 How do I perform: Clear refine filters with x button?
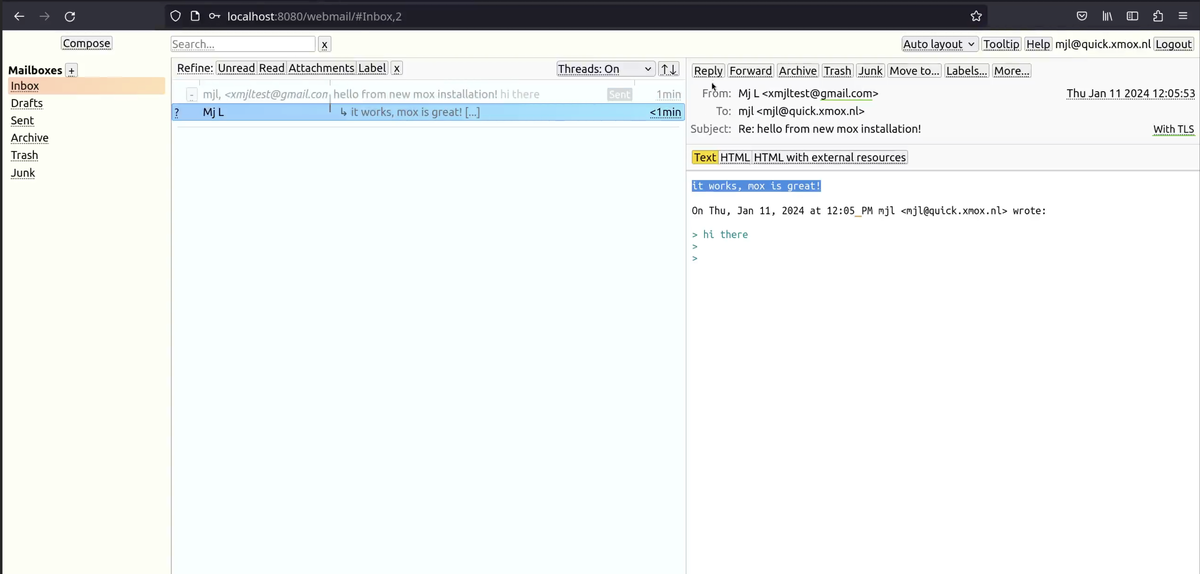click(x=397, y=69)
